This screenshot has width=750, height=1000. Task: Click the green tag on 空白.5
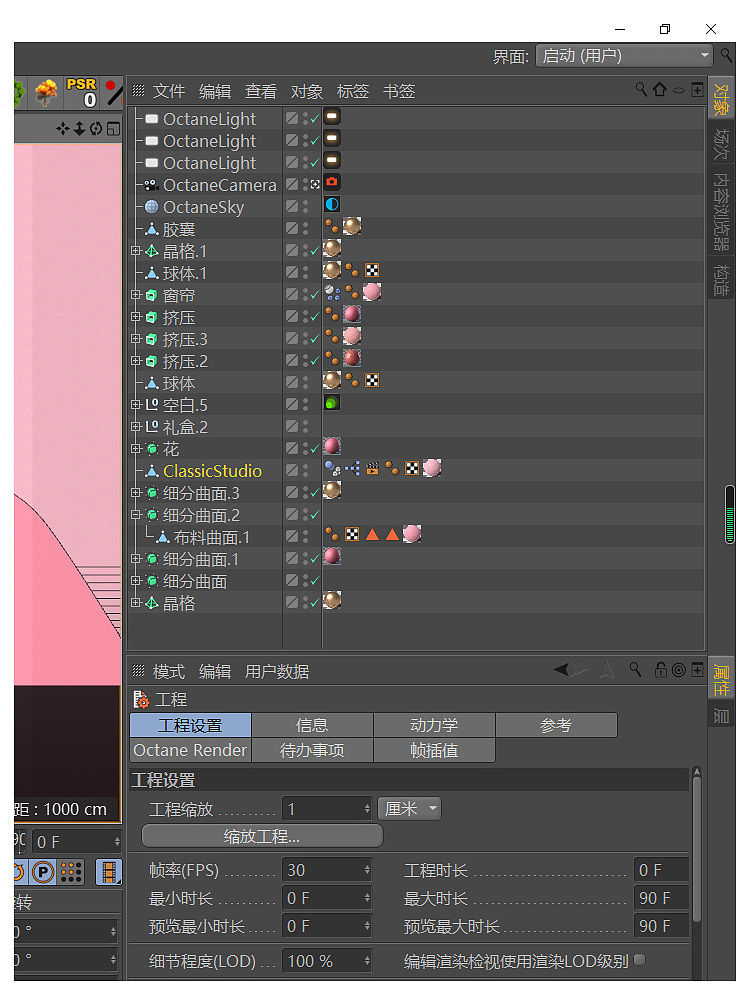(332, 403)
